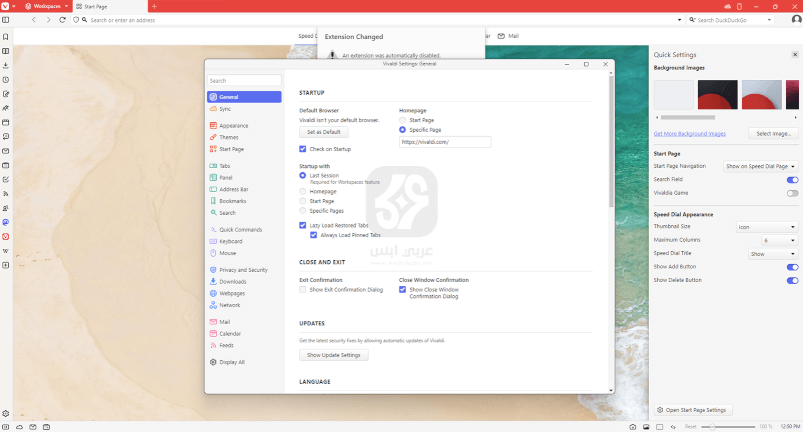Close the Quick Settings panel
Screen dimensions: 803x432
click(795, 54)
